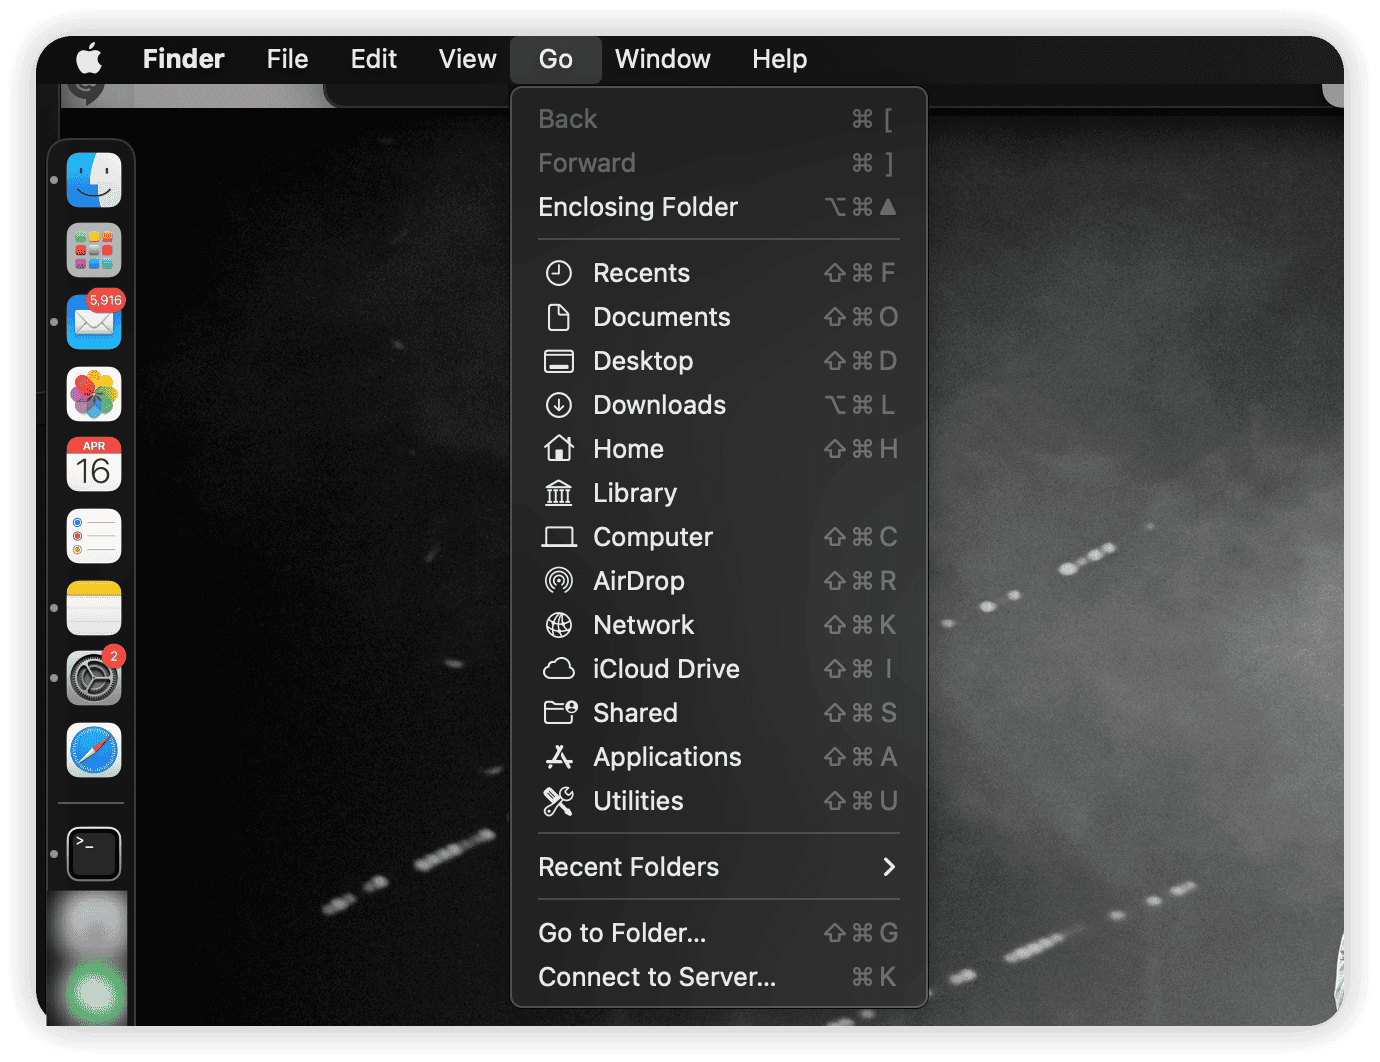Open Reminders app in the Dock
1380x1062 pixels.
(x=94, y=536)
